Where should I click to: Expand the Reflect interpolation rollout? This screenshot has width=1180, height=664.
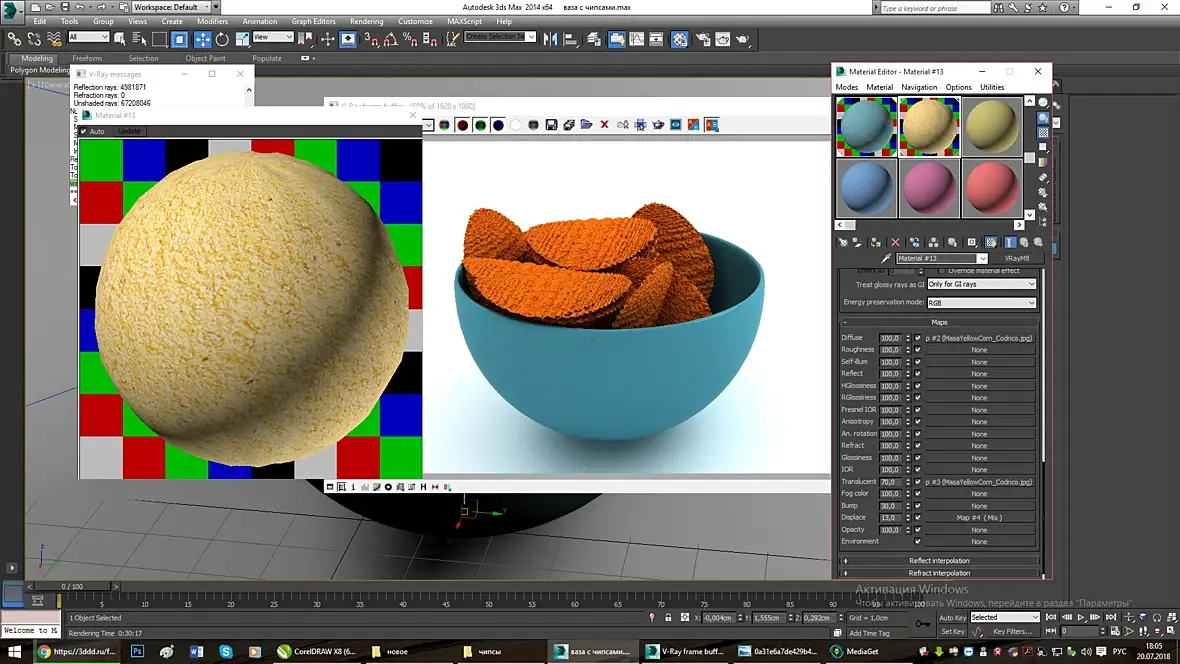point(939,561)
